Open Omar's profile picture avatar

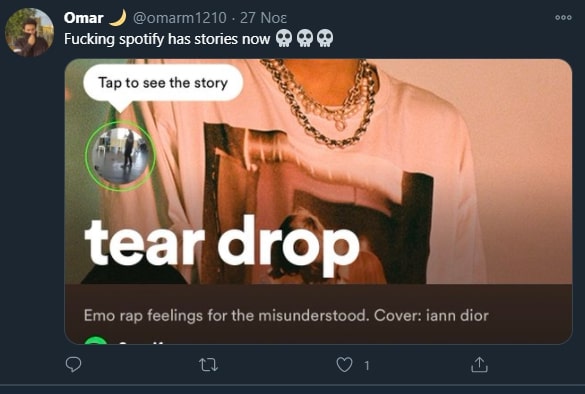coord(29,32)
